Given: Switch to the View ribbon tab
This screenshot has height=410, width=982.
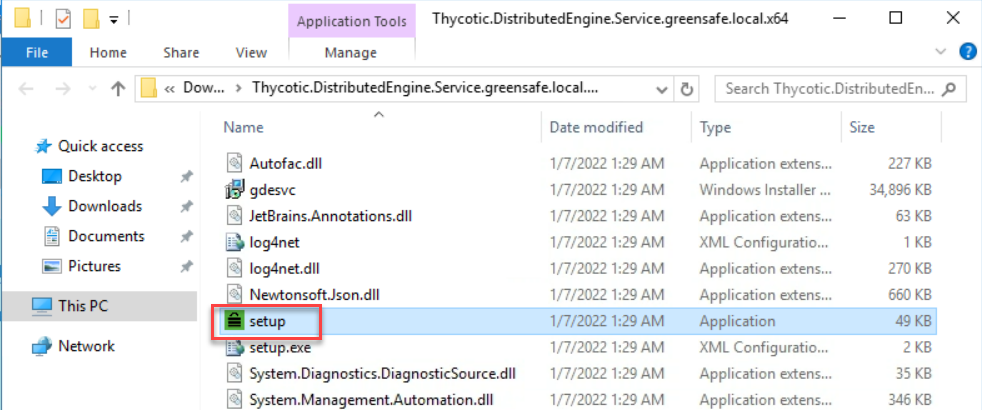Looking at the screenshot, I should click(x=251, y=53).
